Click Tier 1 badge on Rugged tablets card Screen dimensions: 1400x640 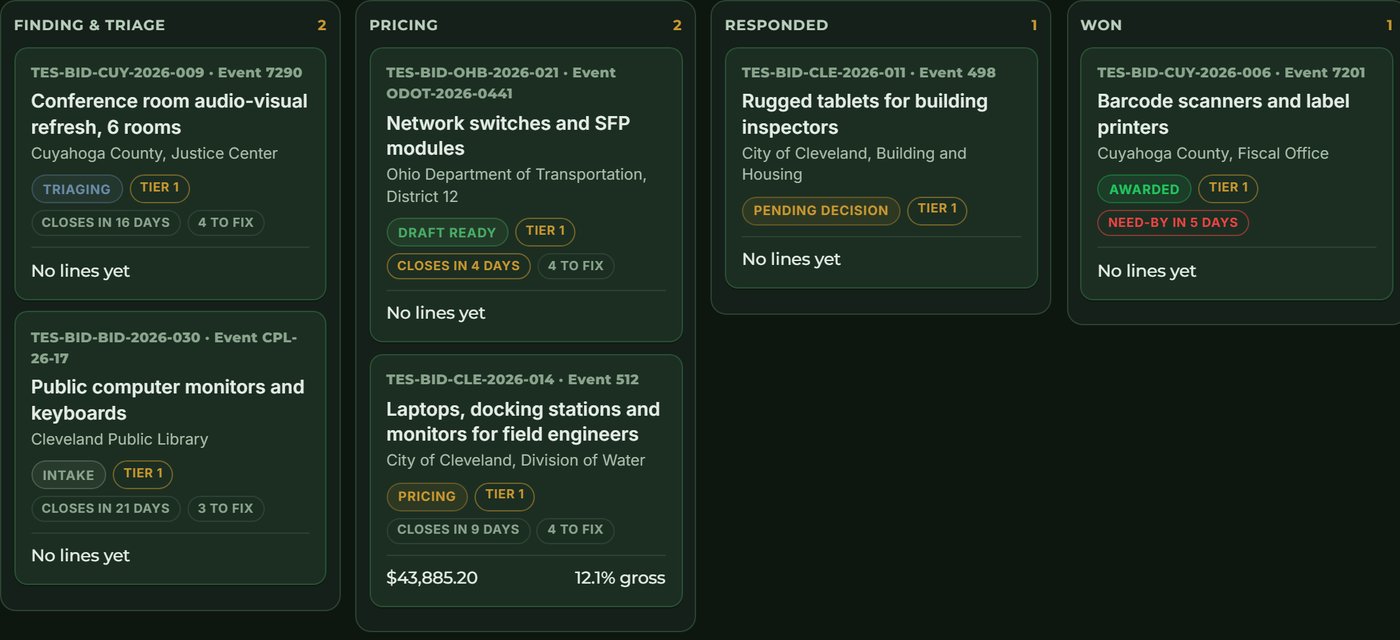(x=937, y=210)
